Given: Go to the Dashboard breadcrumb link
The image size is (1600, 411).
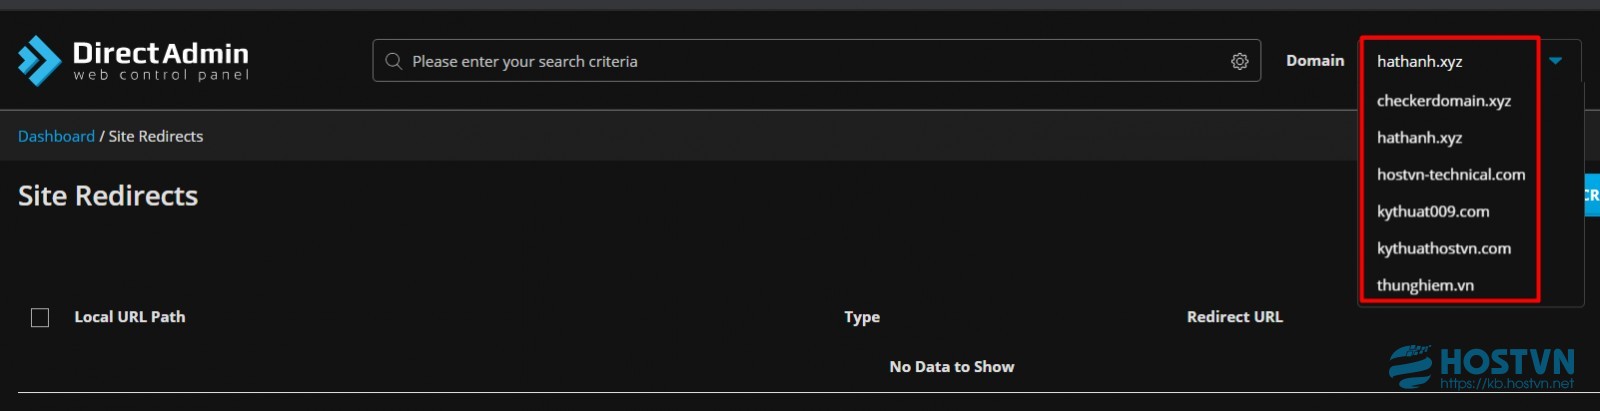Looking at the screenshot, I should coord(56,136).
